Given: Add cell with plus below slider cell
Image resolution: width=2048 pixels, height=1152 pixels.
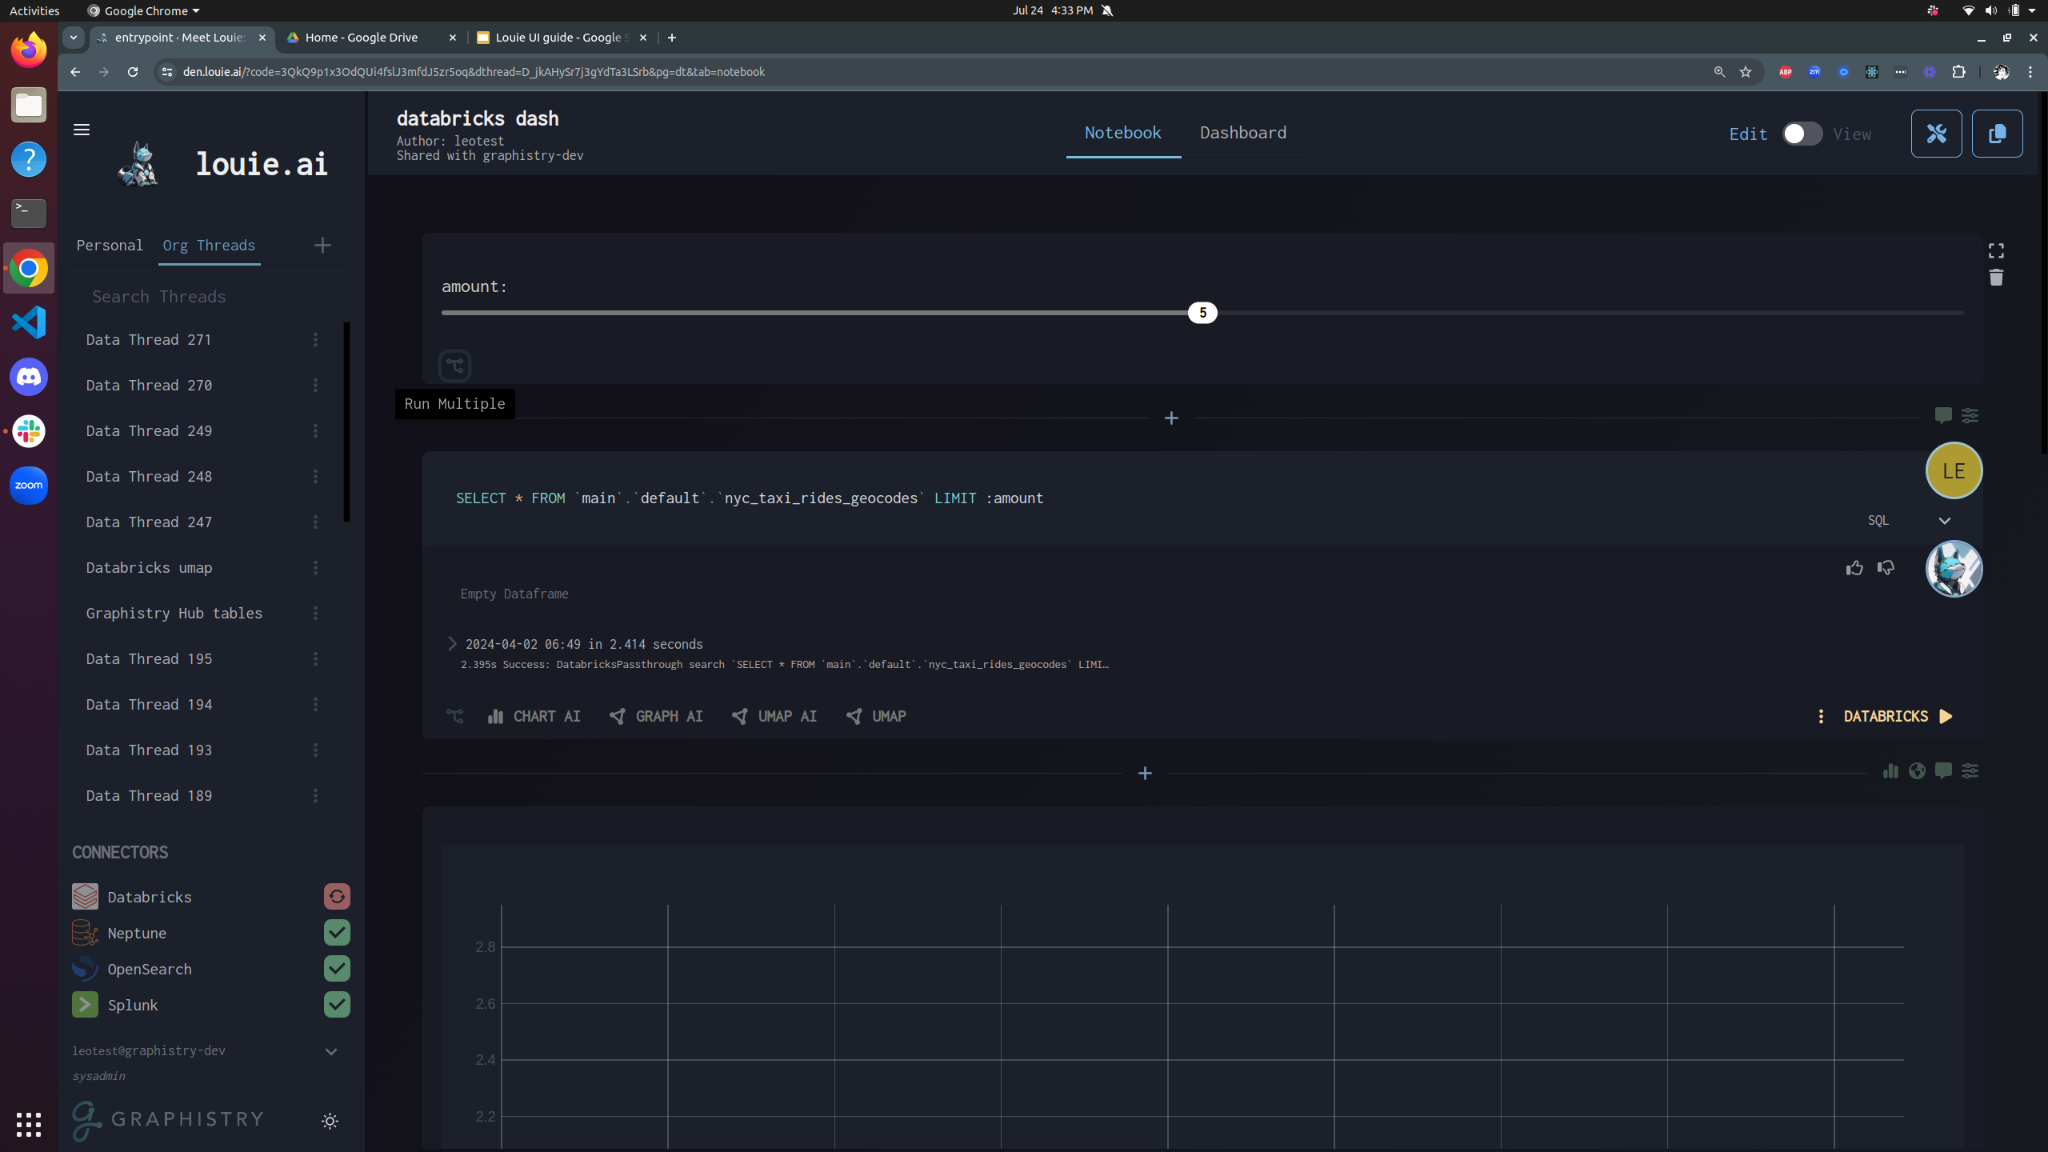Looking at the screenshot, I should click(x=1171, y=418).
